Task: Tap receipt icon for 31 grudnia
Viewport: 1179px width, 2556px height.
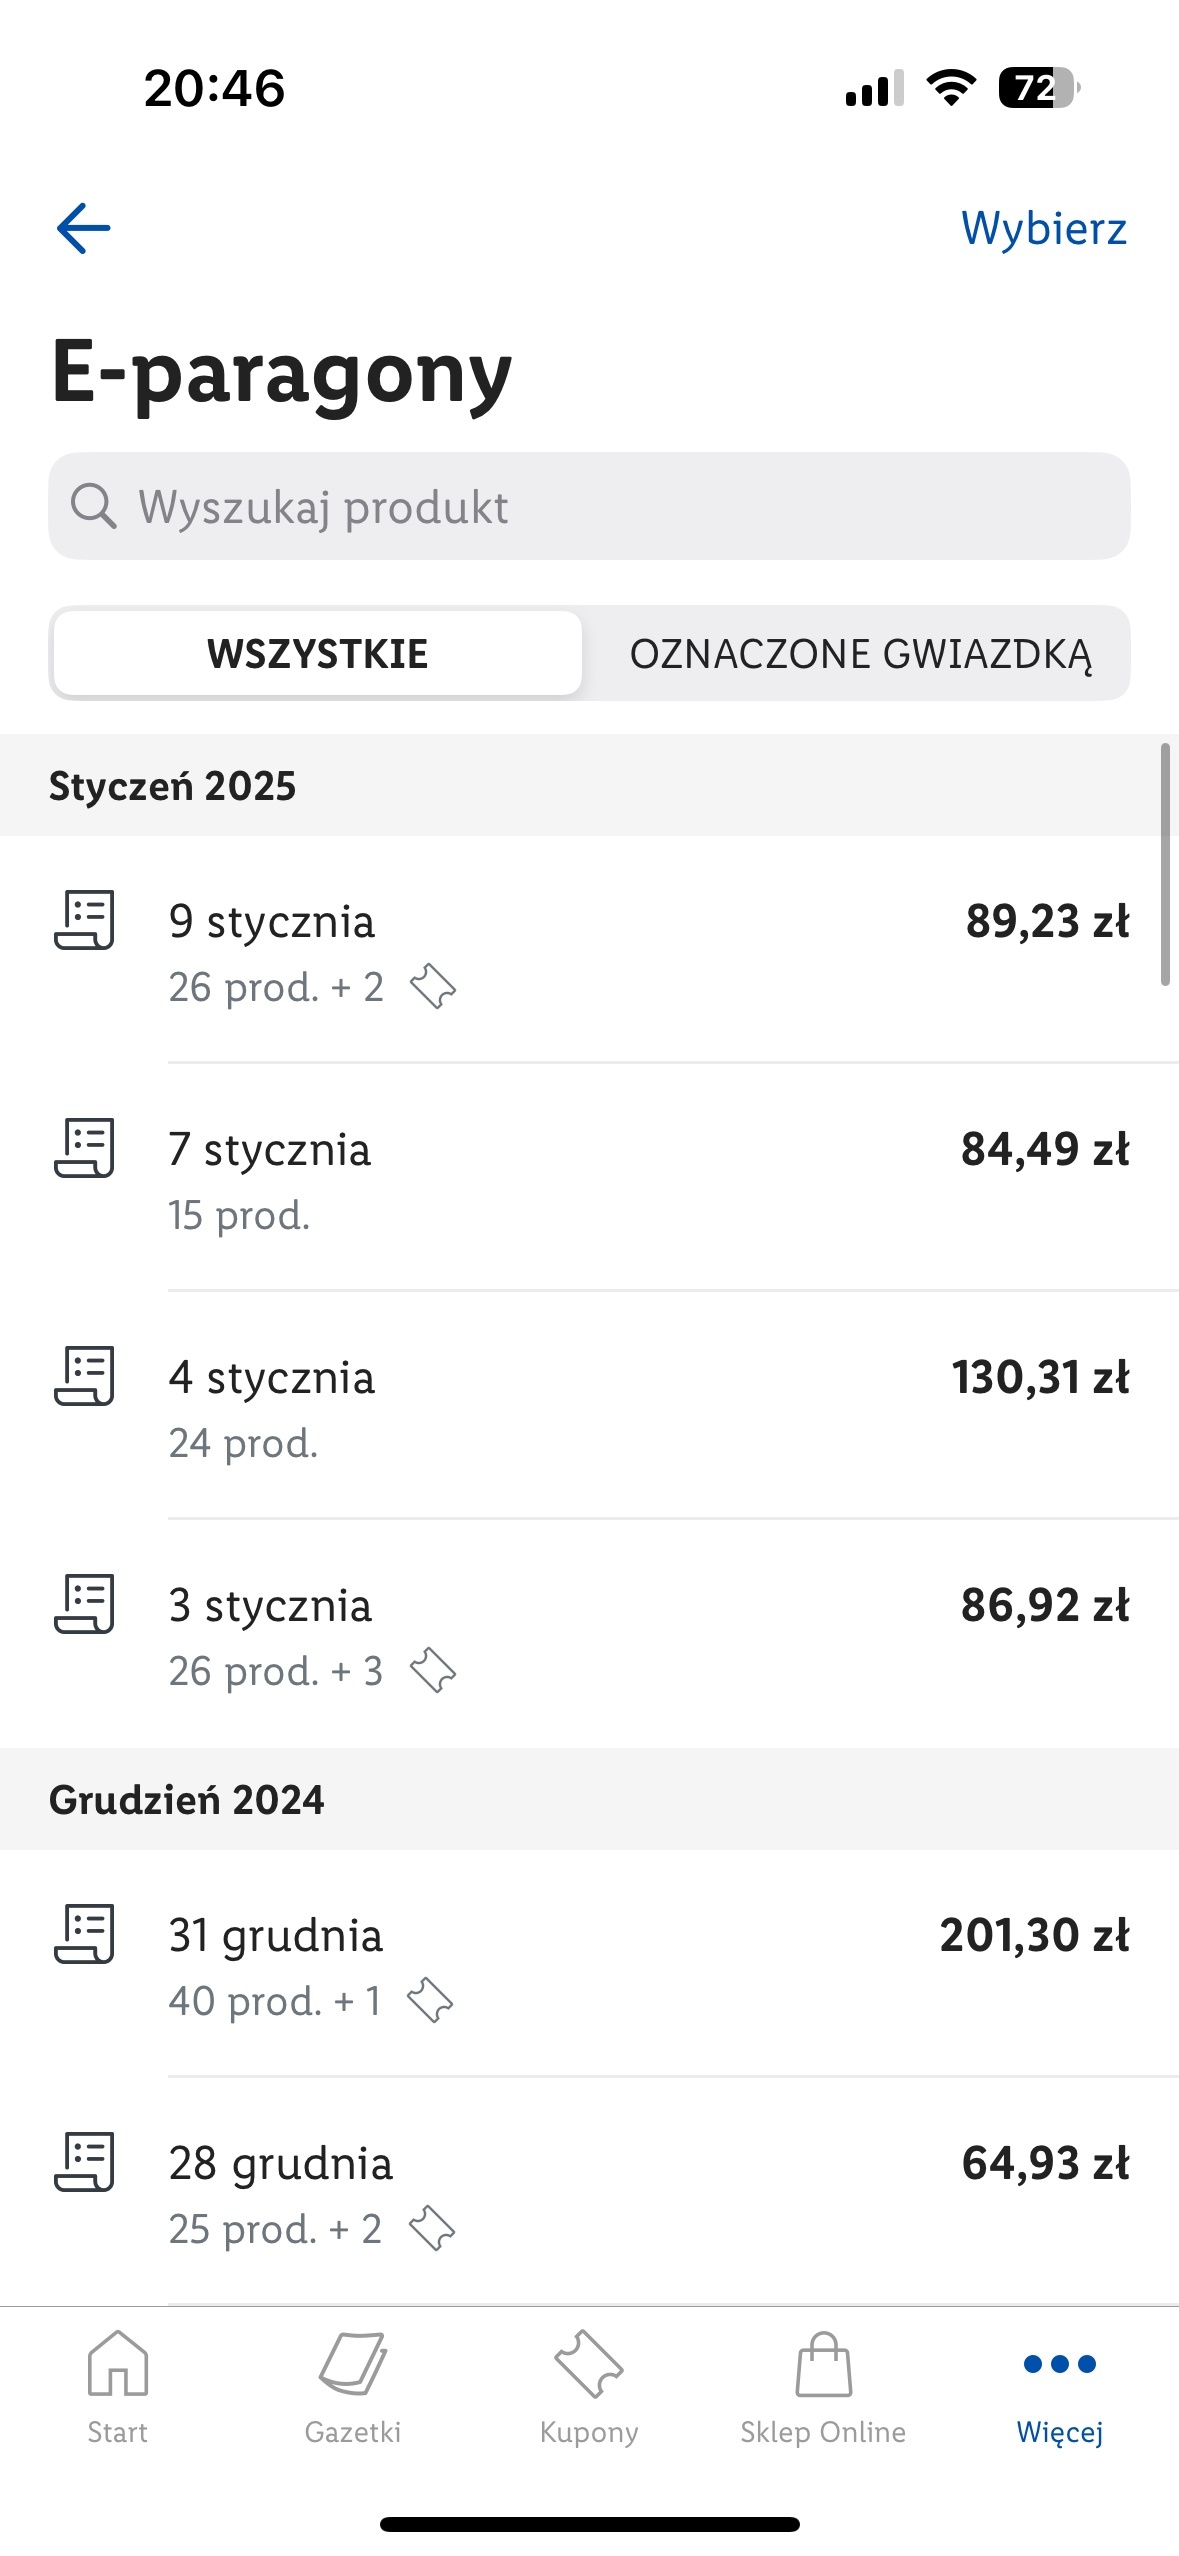Action: [x=85, y=1934]
